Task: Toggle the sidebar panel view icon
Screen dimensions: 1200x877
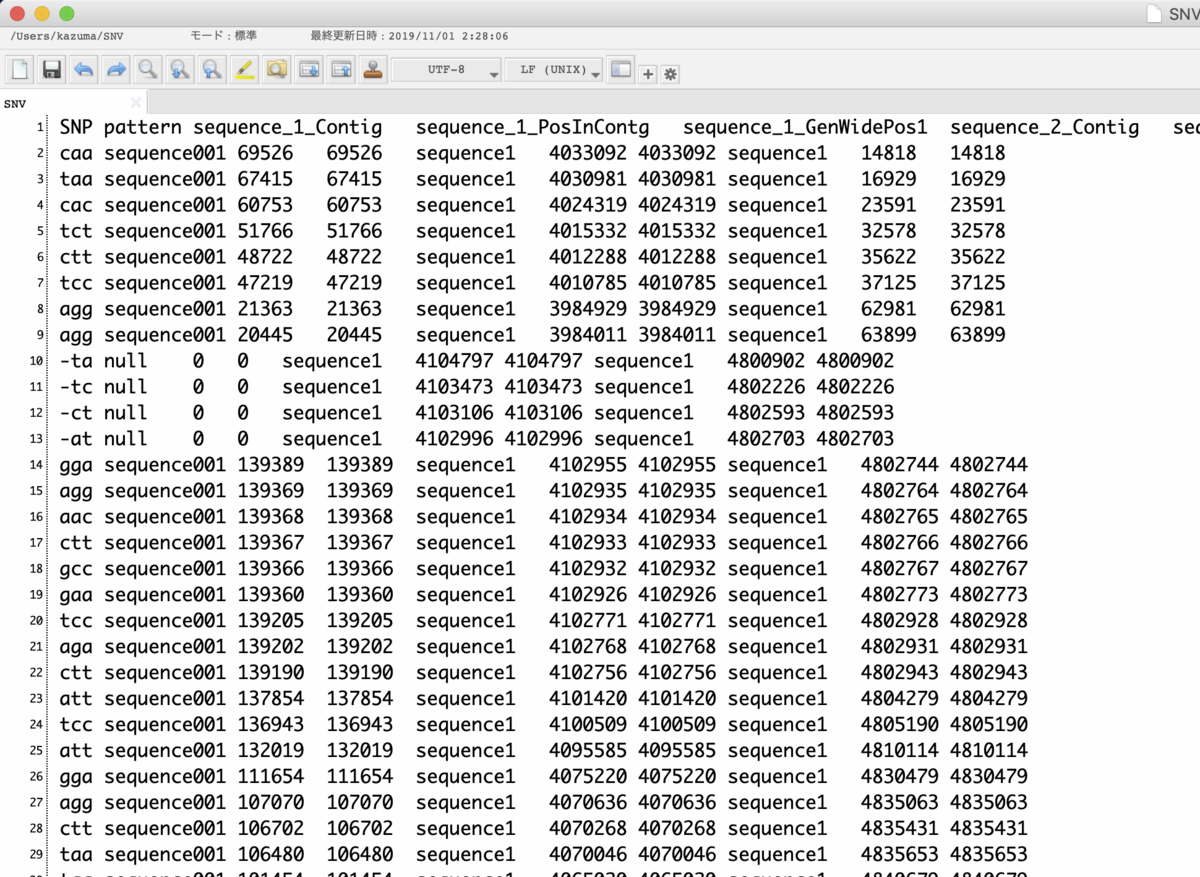Action: pos(621,70)
